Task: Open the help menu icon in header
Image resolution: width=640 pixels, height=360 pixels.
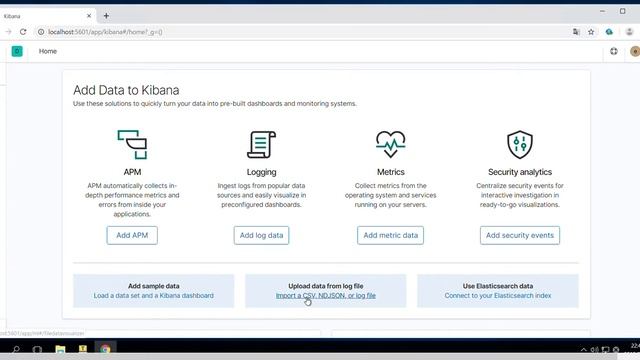Action: tap(614, 51)
